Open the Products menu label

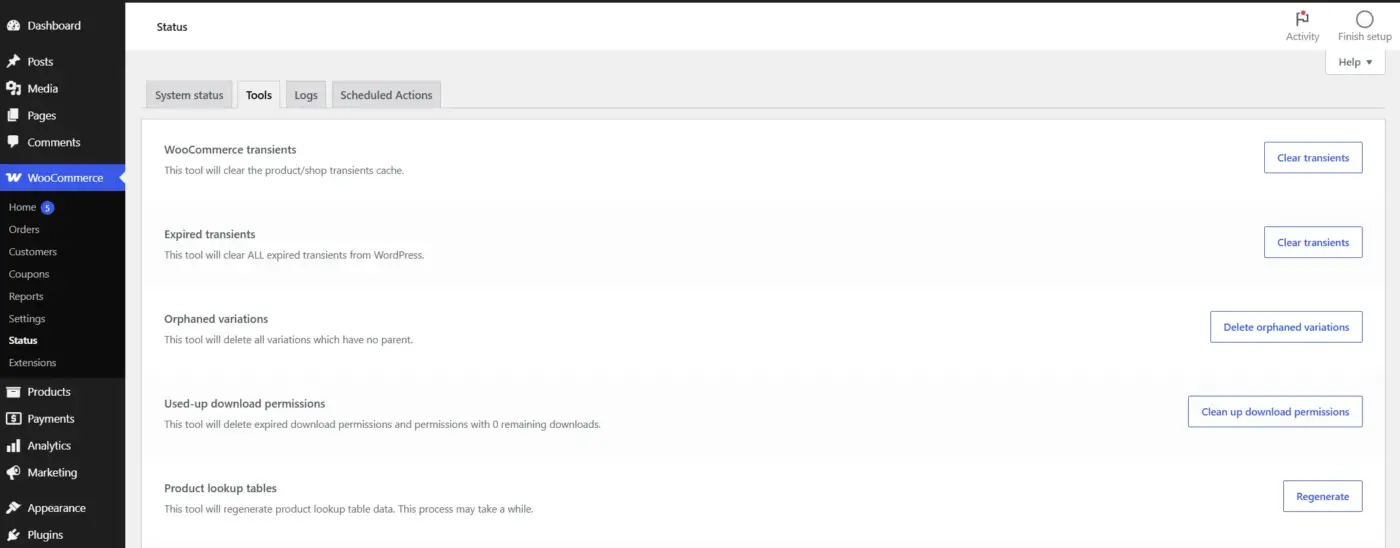[49, 392]
